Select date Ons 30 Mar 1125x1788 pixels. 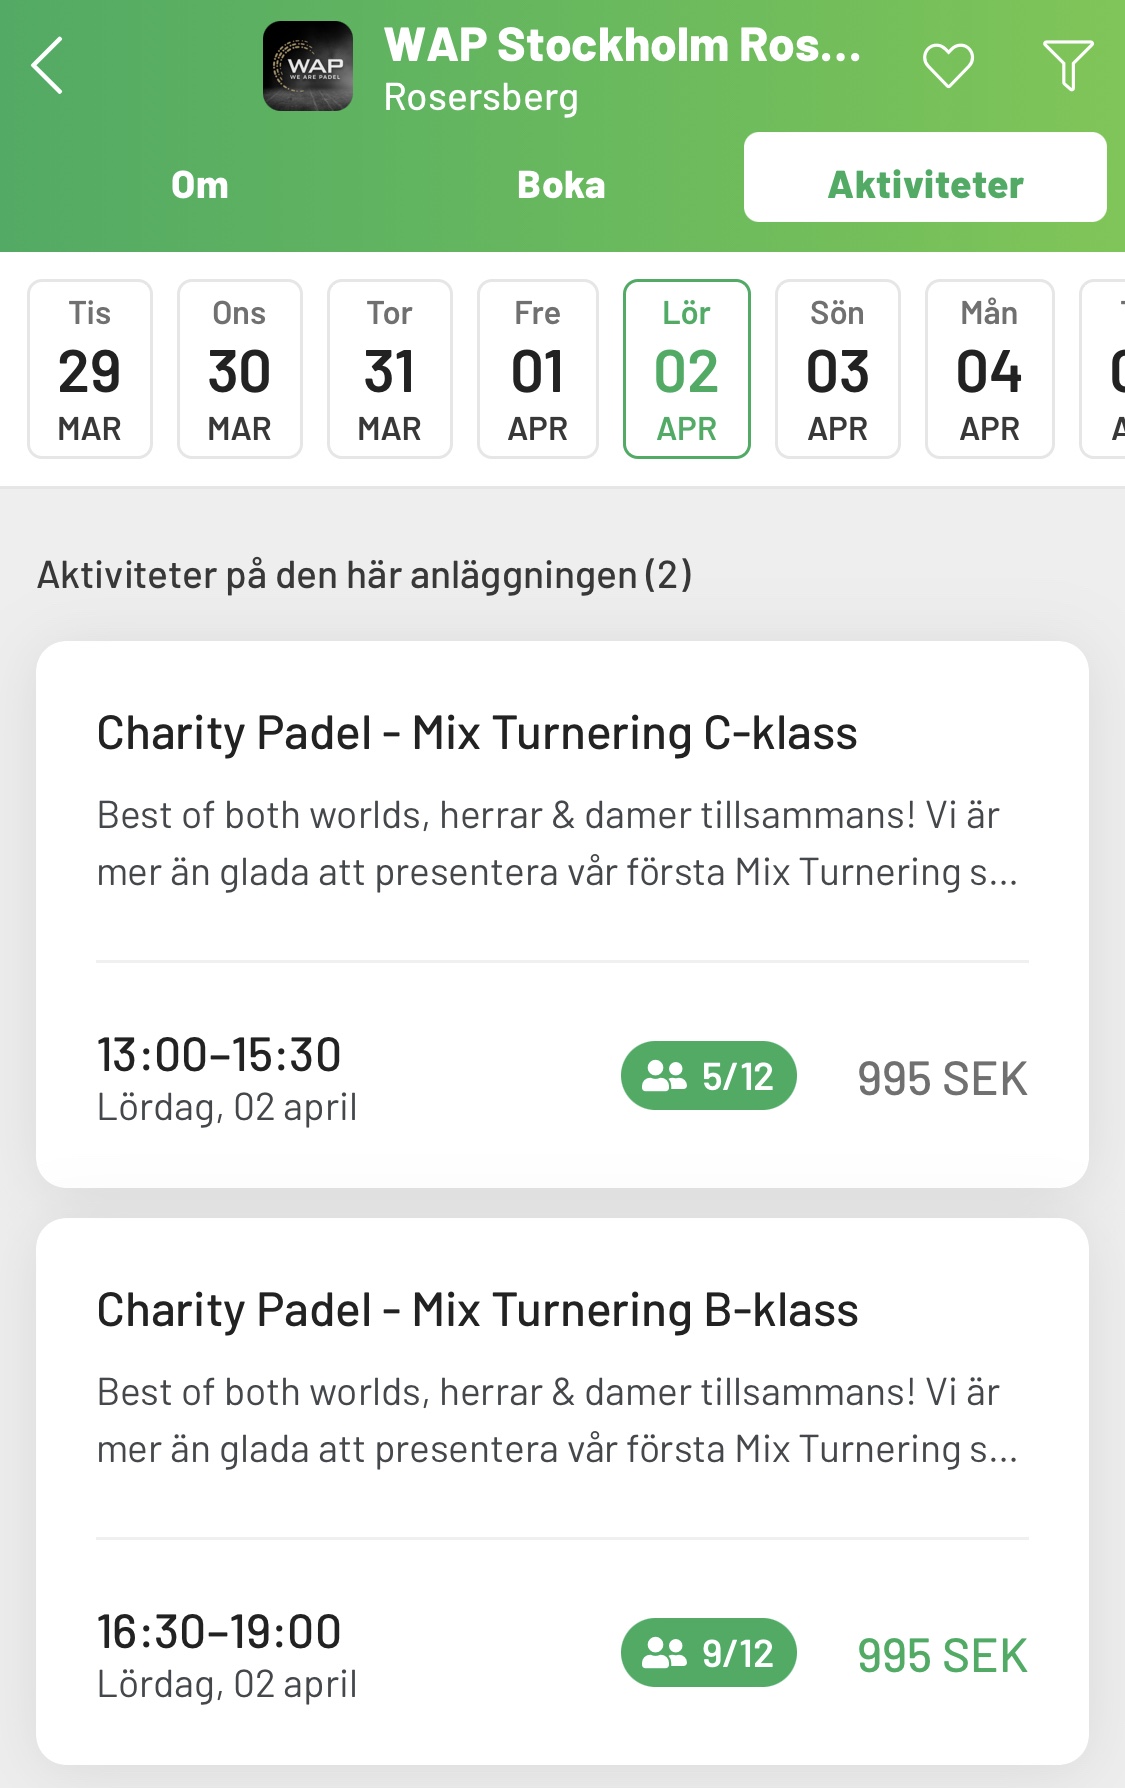tap(240, 369)
